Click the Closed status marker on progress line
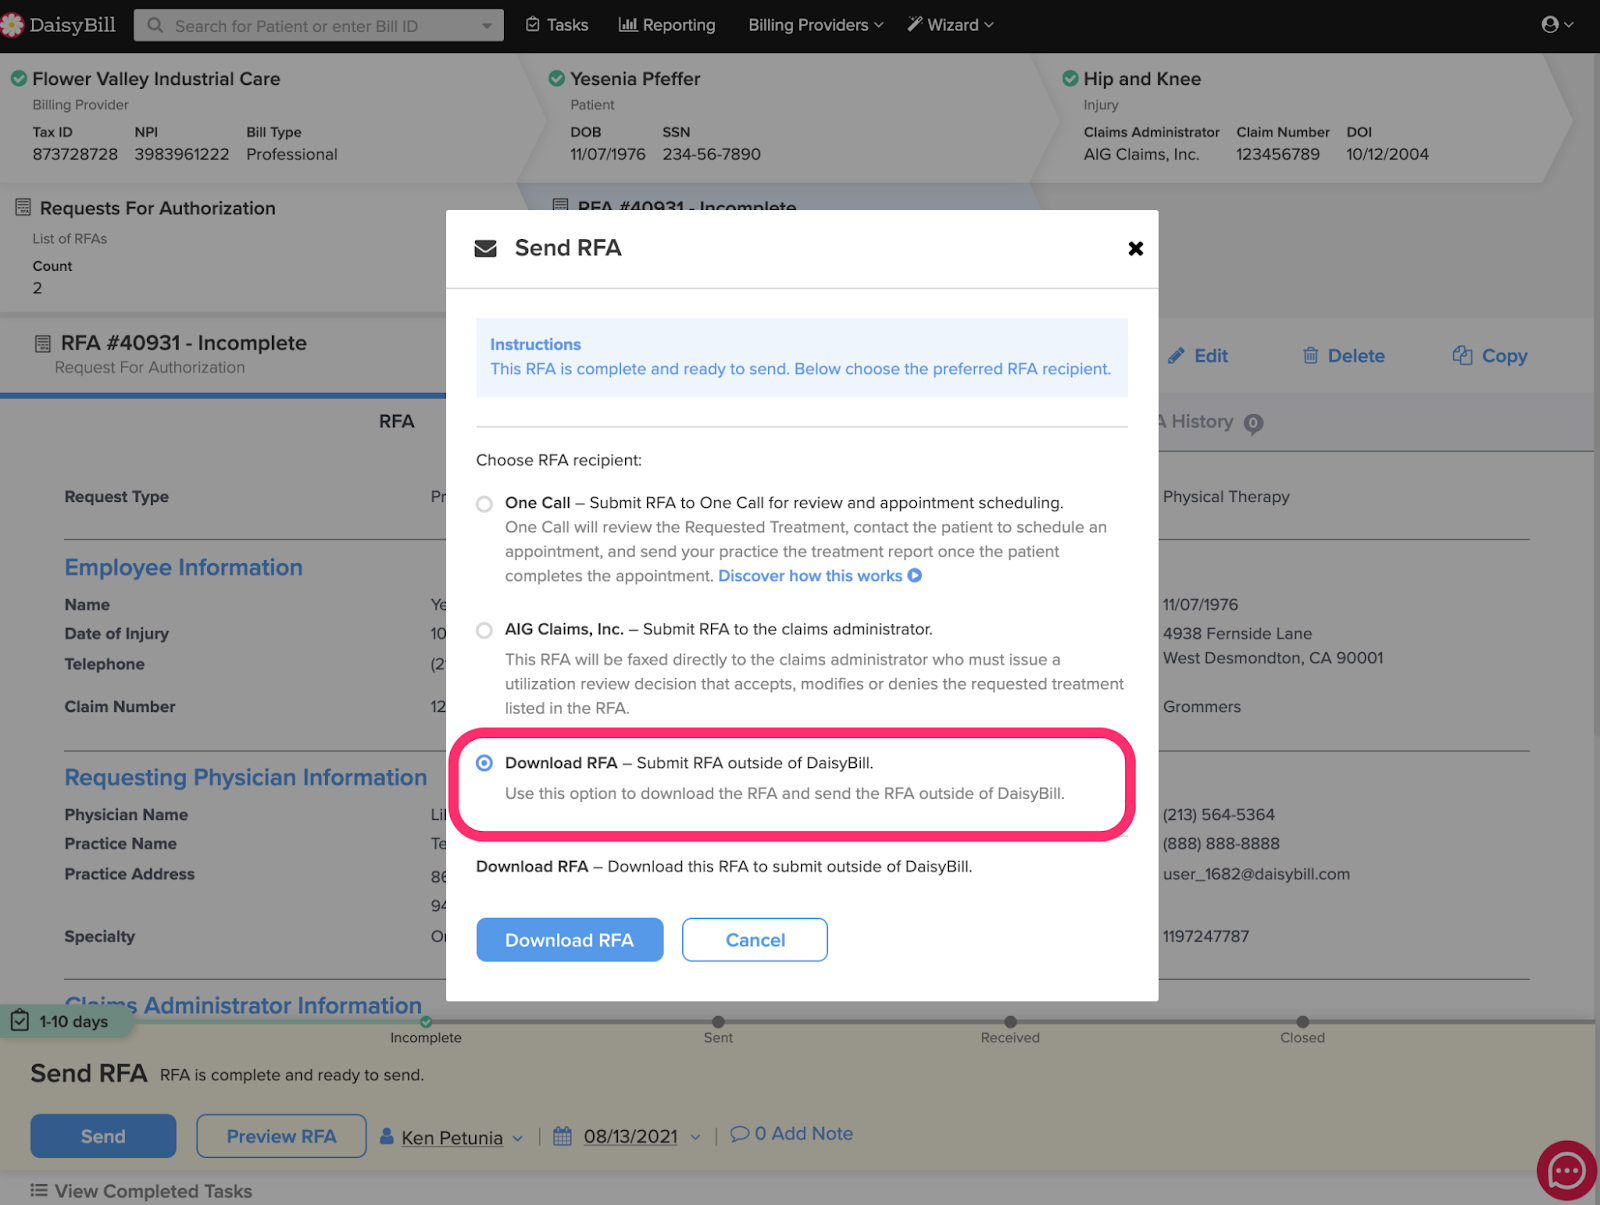This screenshot has width=1600, height=1205. coord(1302,1022)
